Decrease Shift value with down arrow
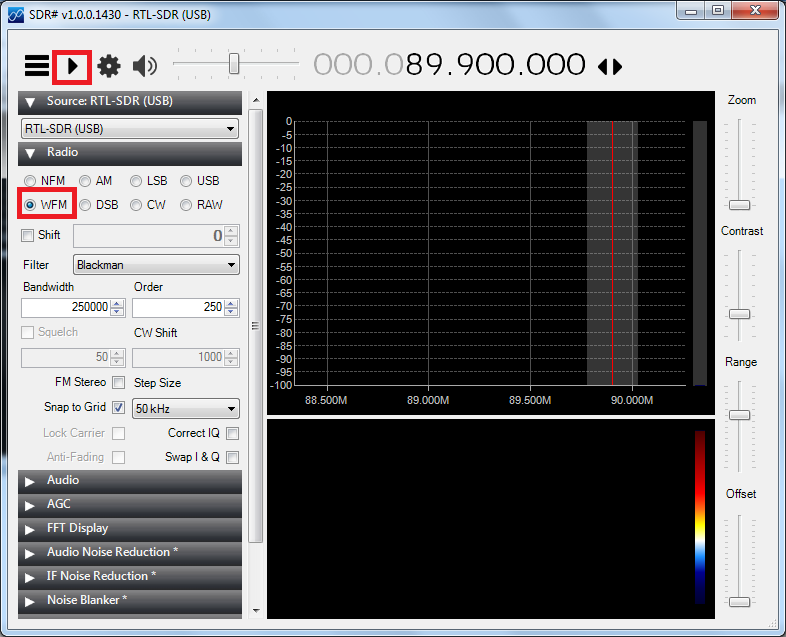786x637 pixels. coord(231,241)
